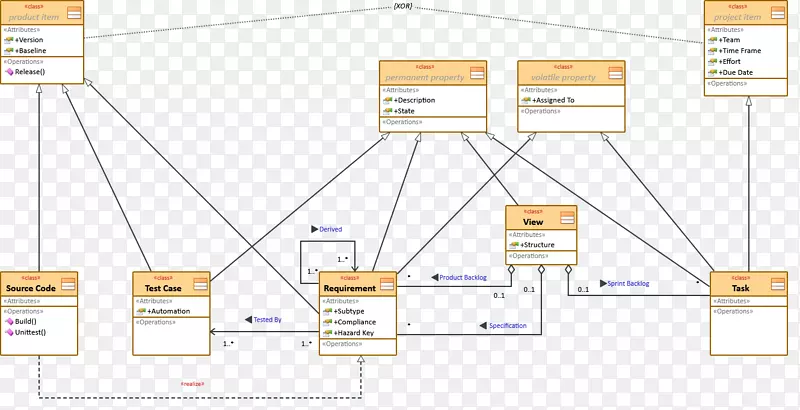Click the permanent property class icon
Viewport: 800px width, 410px height.
pos(477,73)
